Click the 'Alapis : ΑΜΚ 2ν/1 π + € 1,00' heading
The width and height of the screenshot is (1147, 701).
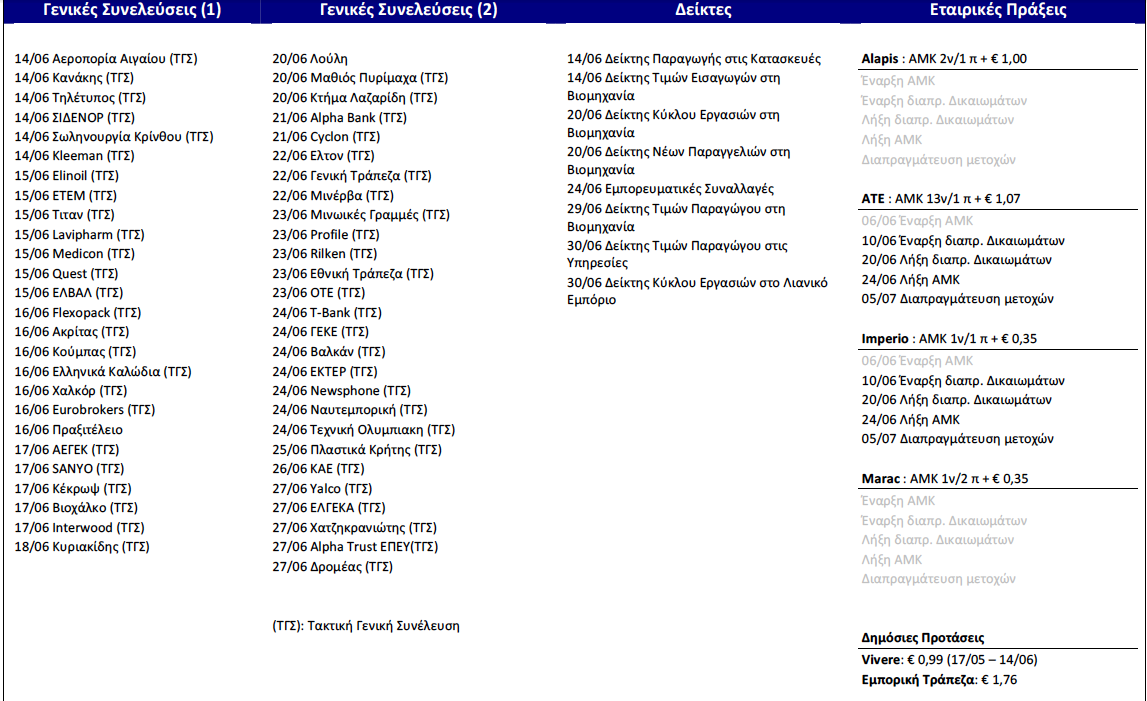click(944, 59)
